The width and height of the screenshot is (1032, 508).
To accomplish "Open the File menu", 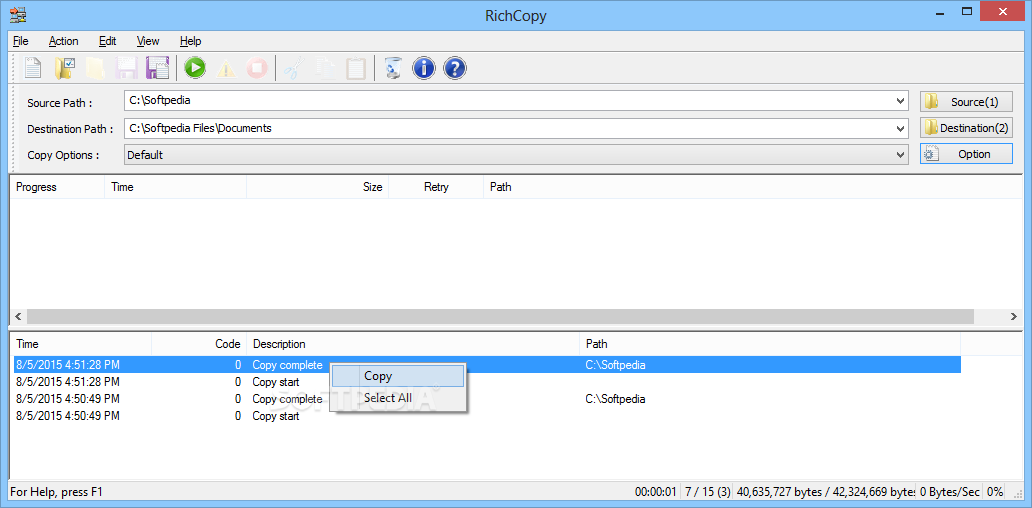I will 20,41.
